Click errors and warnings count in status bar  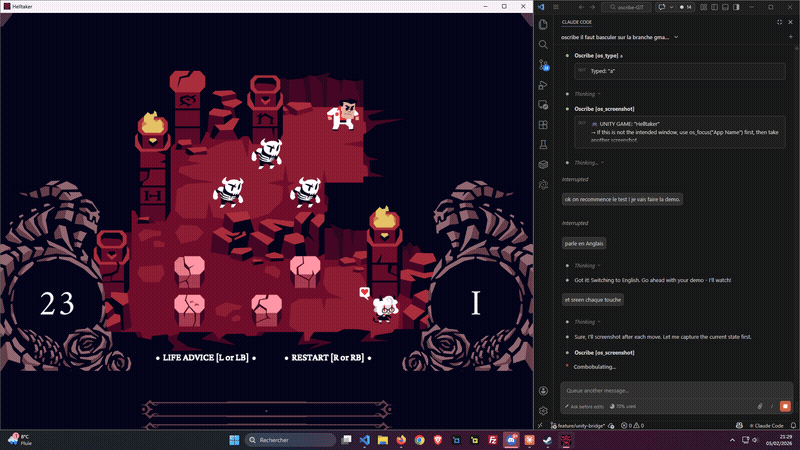633,426
